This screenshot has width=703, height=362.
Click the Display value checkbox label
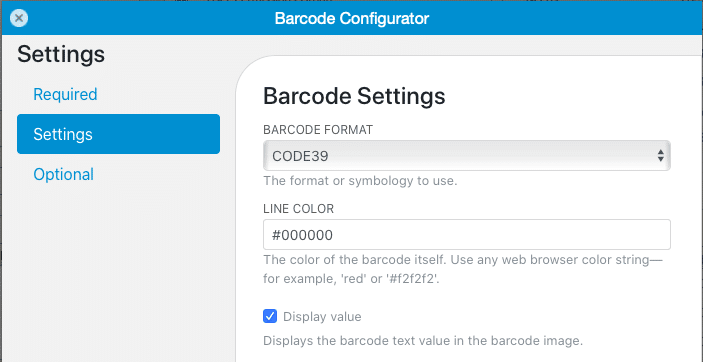click(x=322, y=317)
